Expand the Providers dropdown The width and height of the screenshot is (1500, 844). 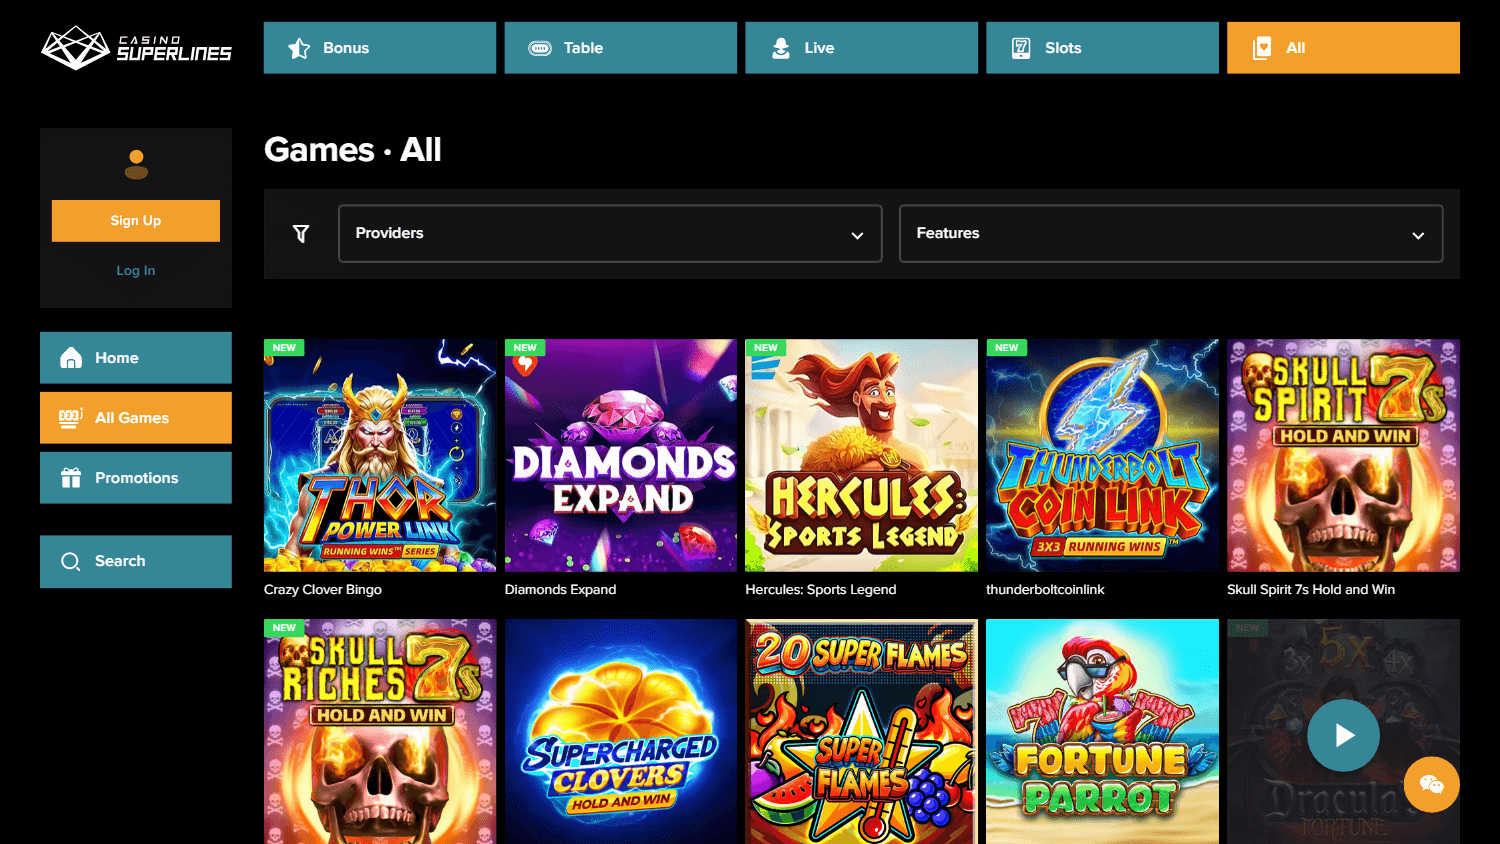610,234
